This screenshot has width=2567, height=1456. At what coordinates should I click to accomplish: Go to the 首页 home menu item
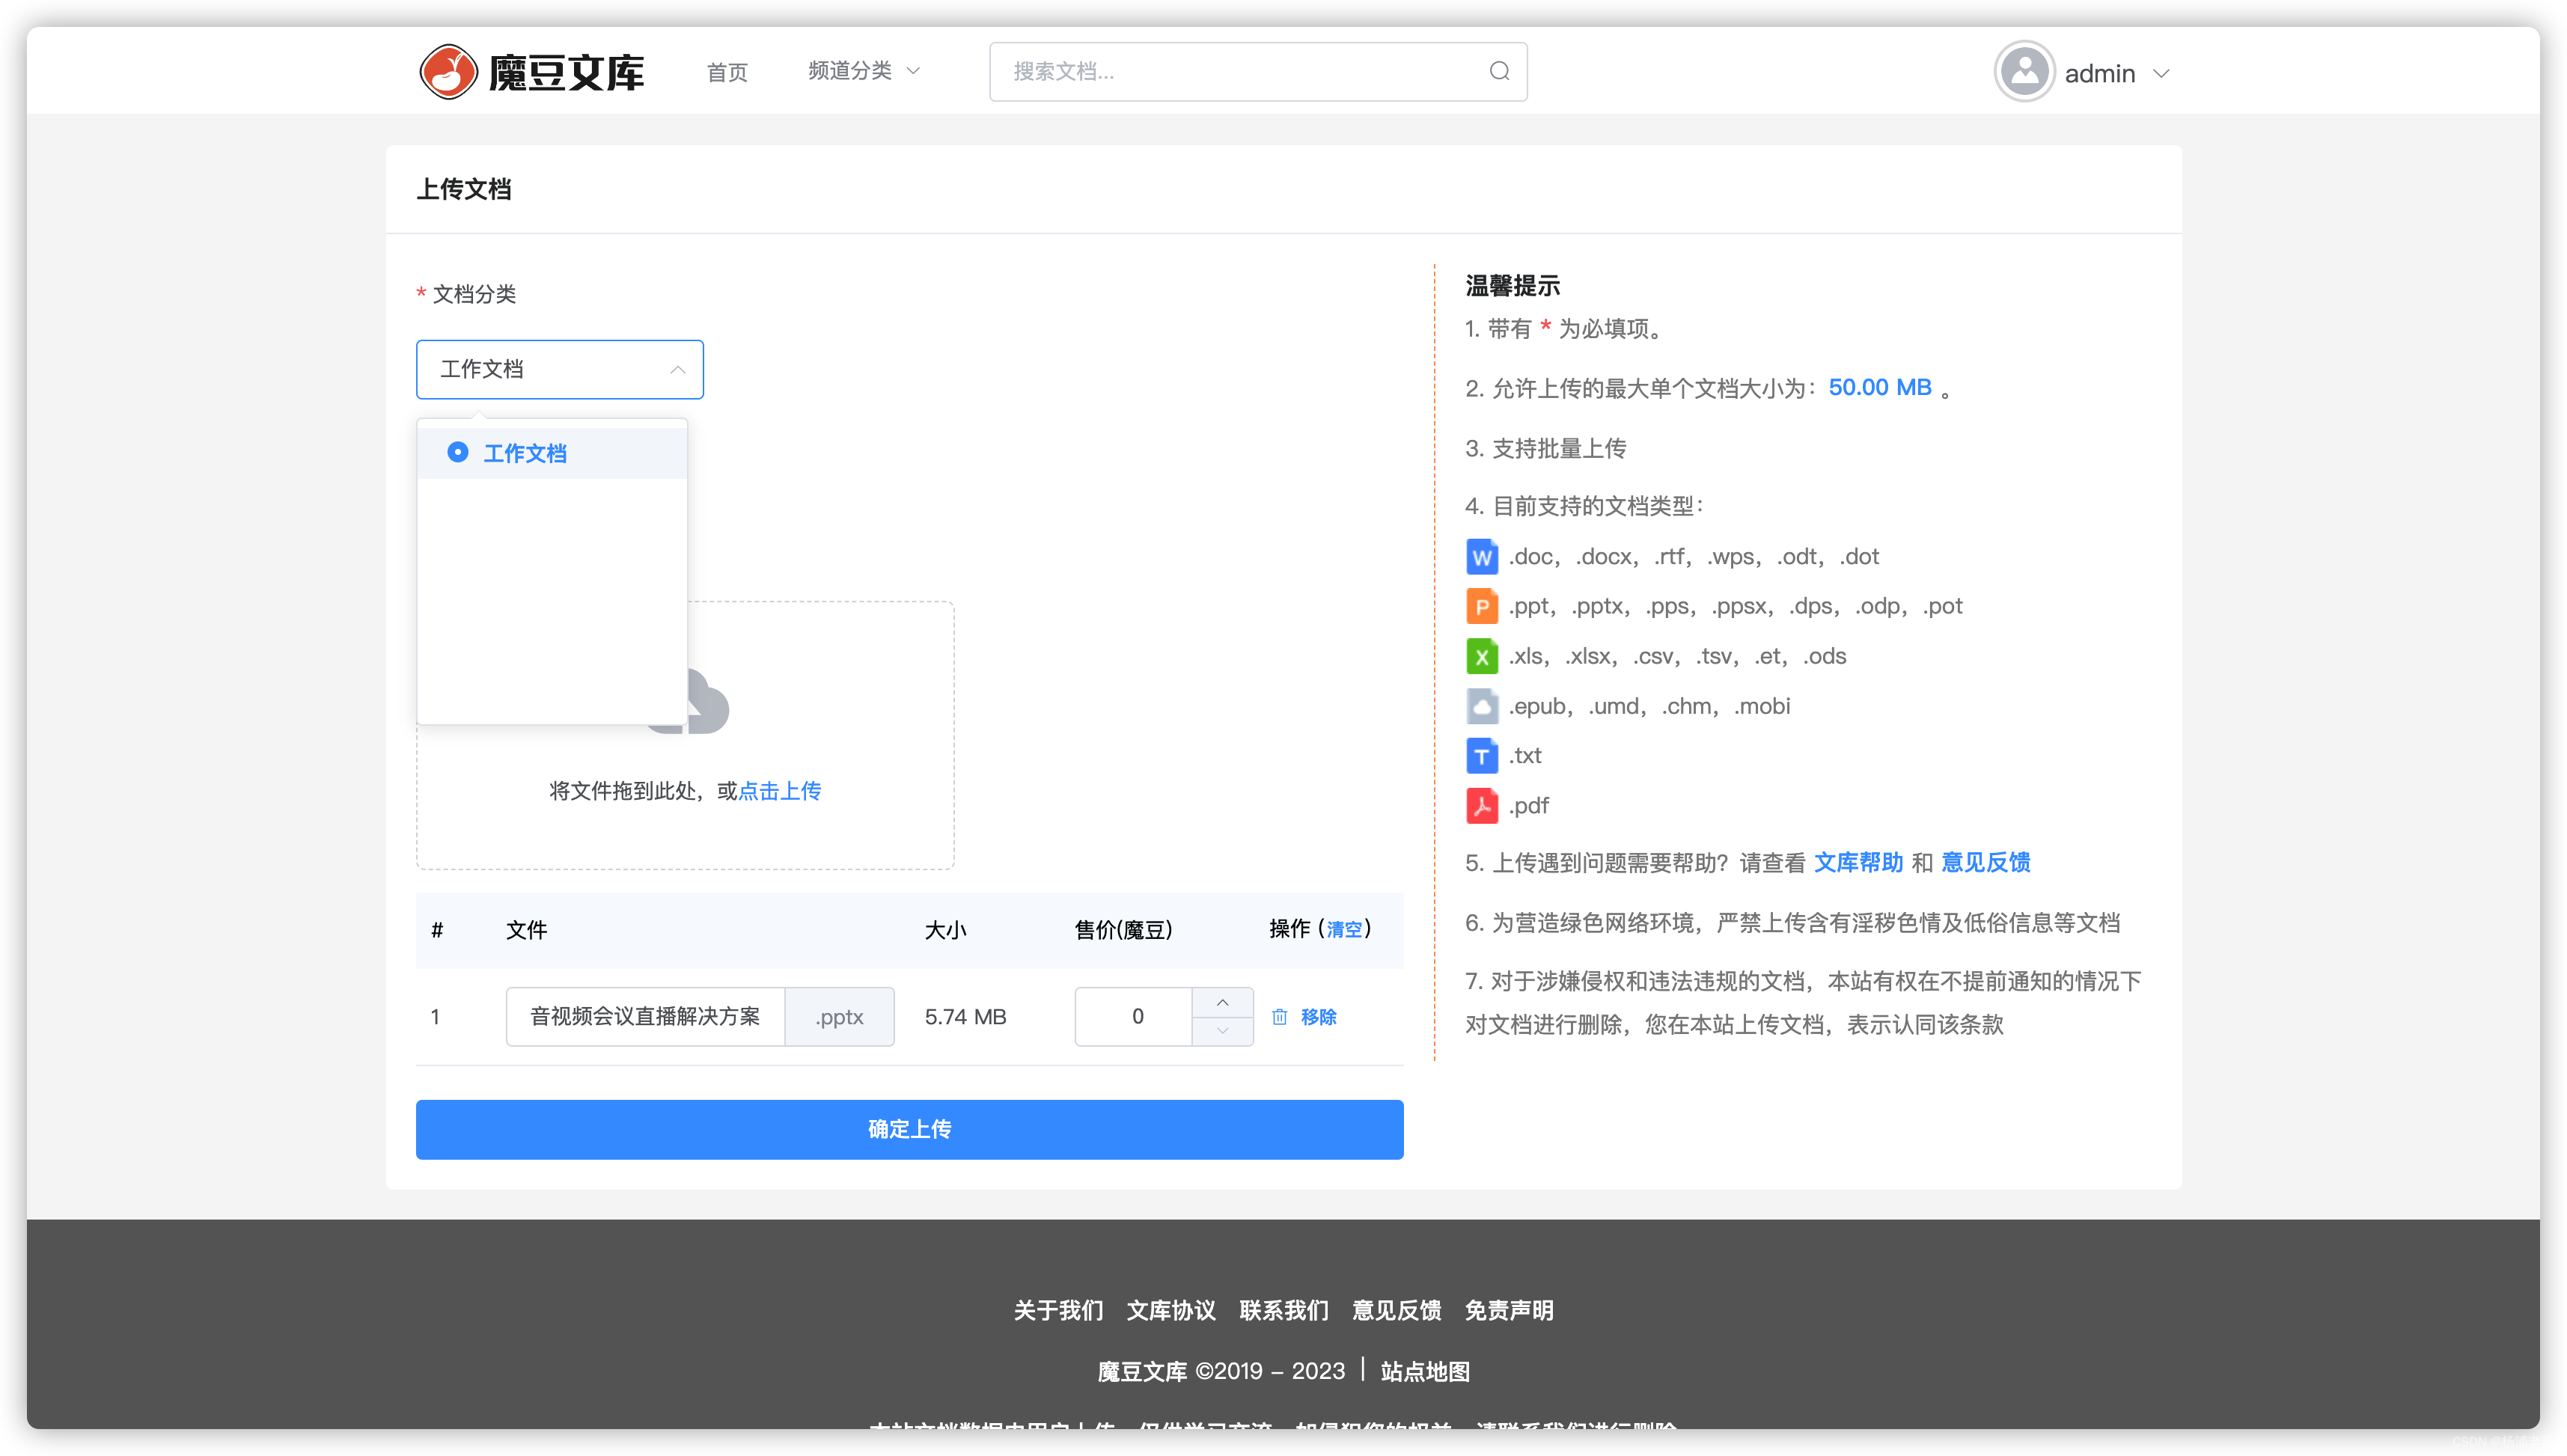(726, 72)
